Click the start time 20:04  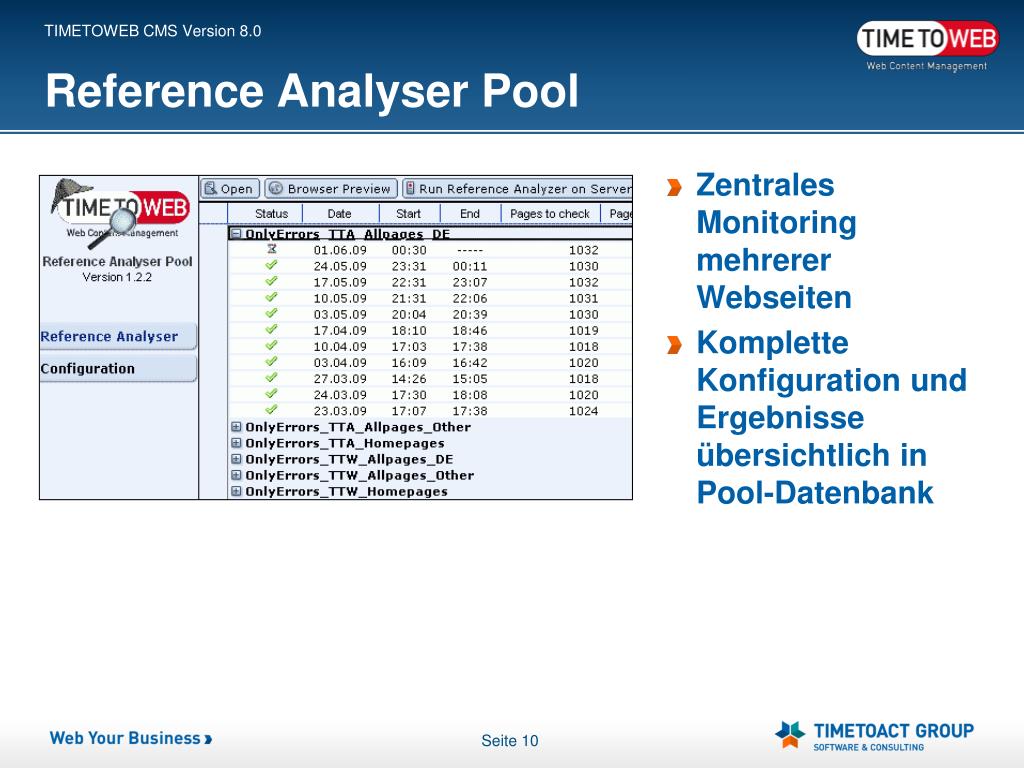[x=409, y=314]
